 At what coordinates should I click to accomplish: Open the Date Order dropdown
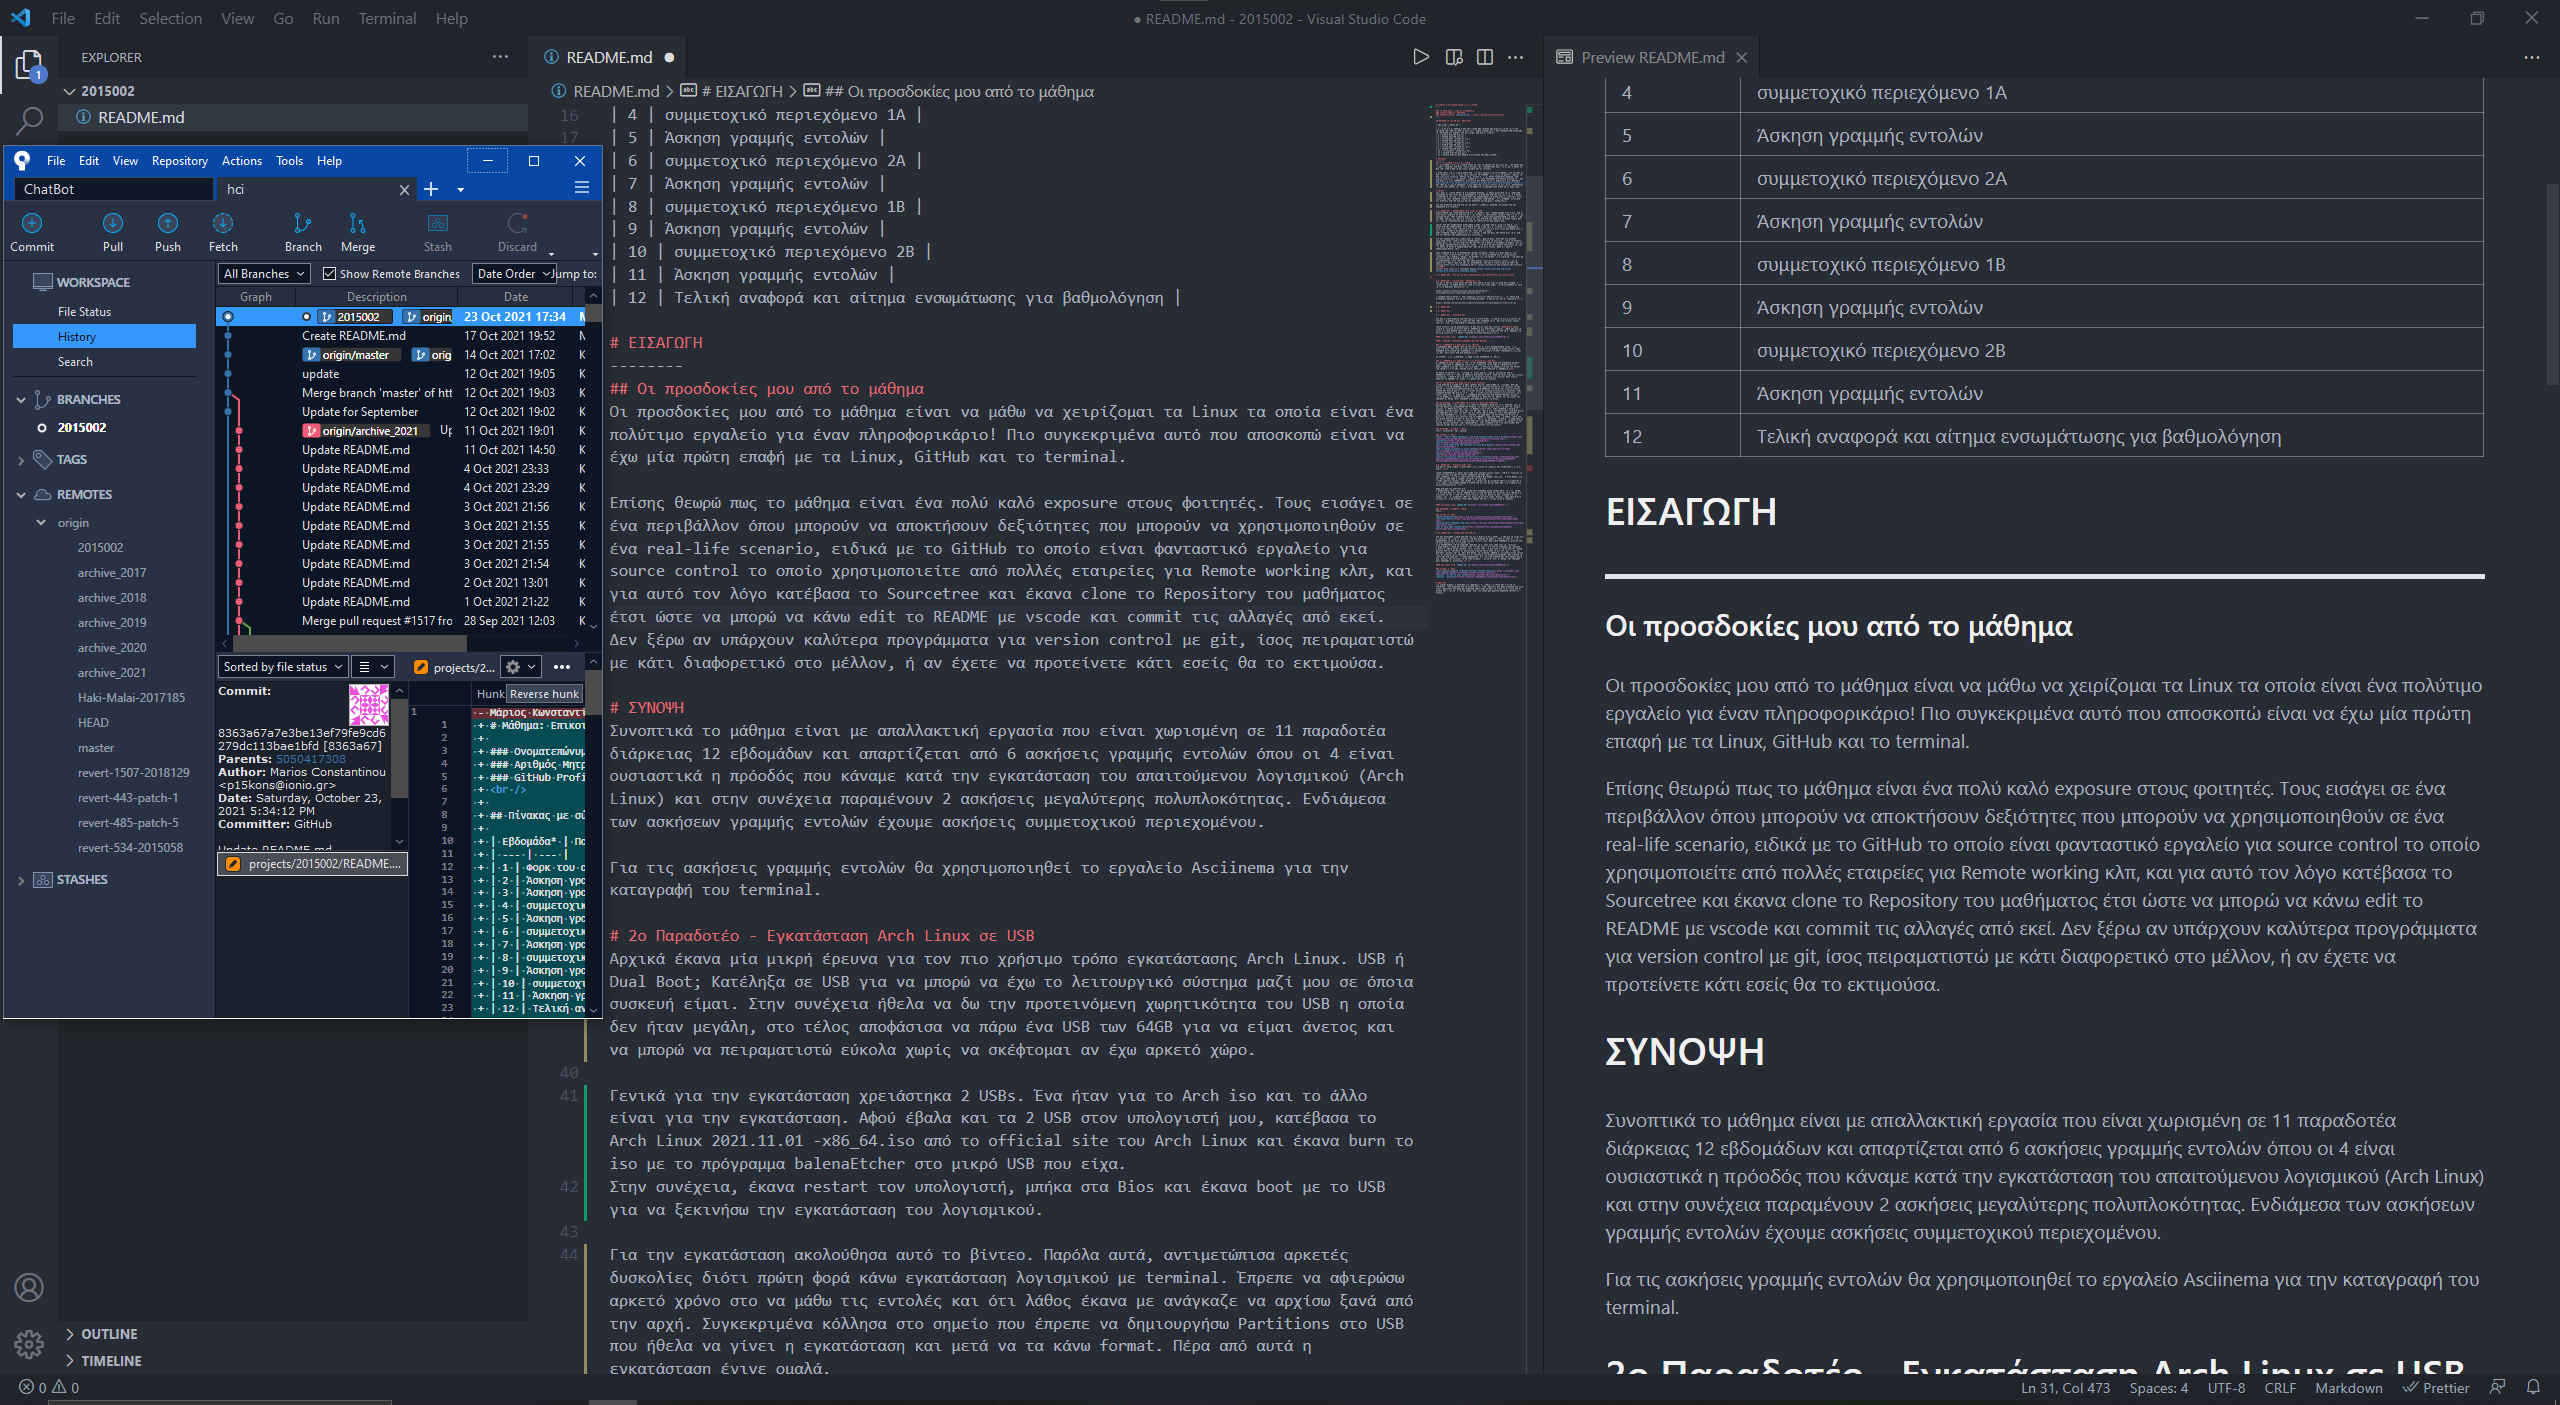[514, 273]
